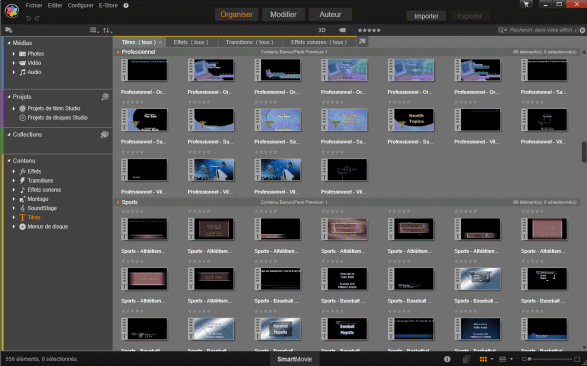Select the Effets content item
The height and width of the screenshot is (366, 587).
pos(34,171)
